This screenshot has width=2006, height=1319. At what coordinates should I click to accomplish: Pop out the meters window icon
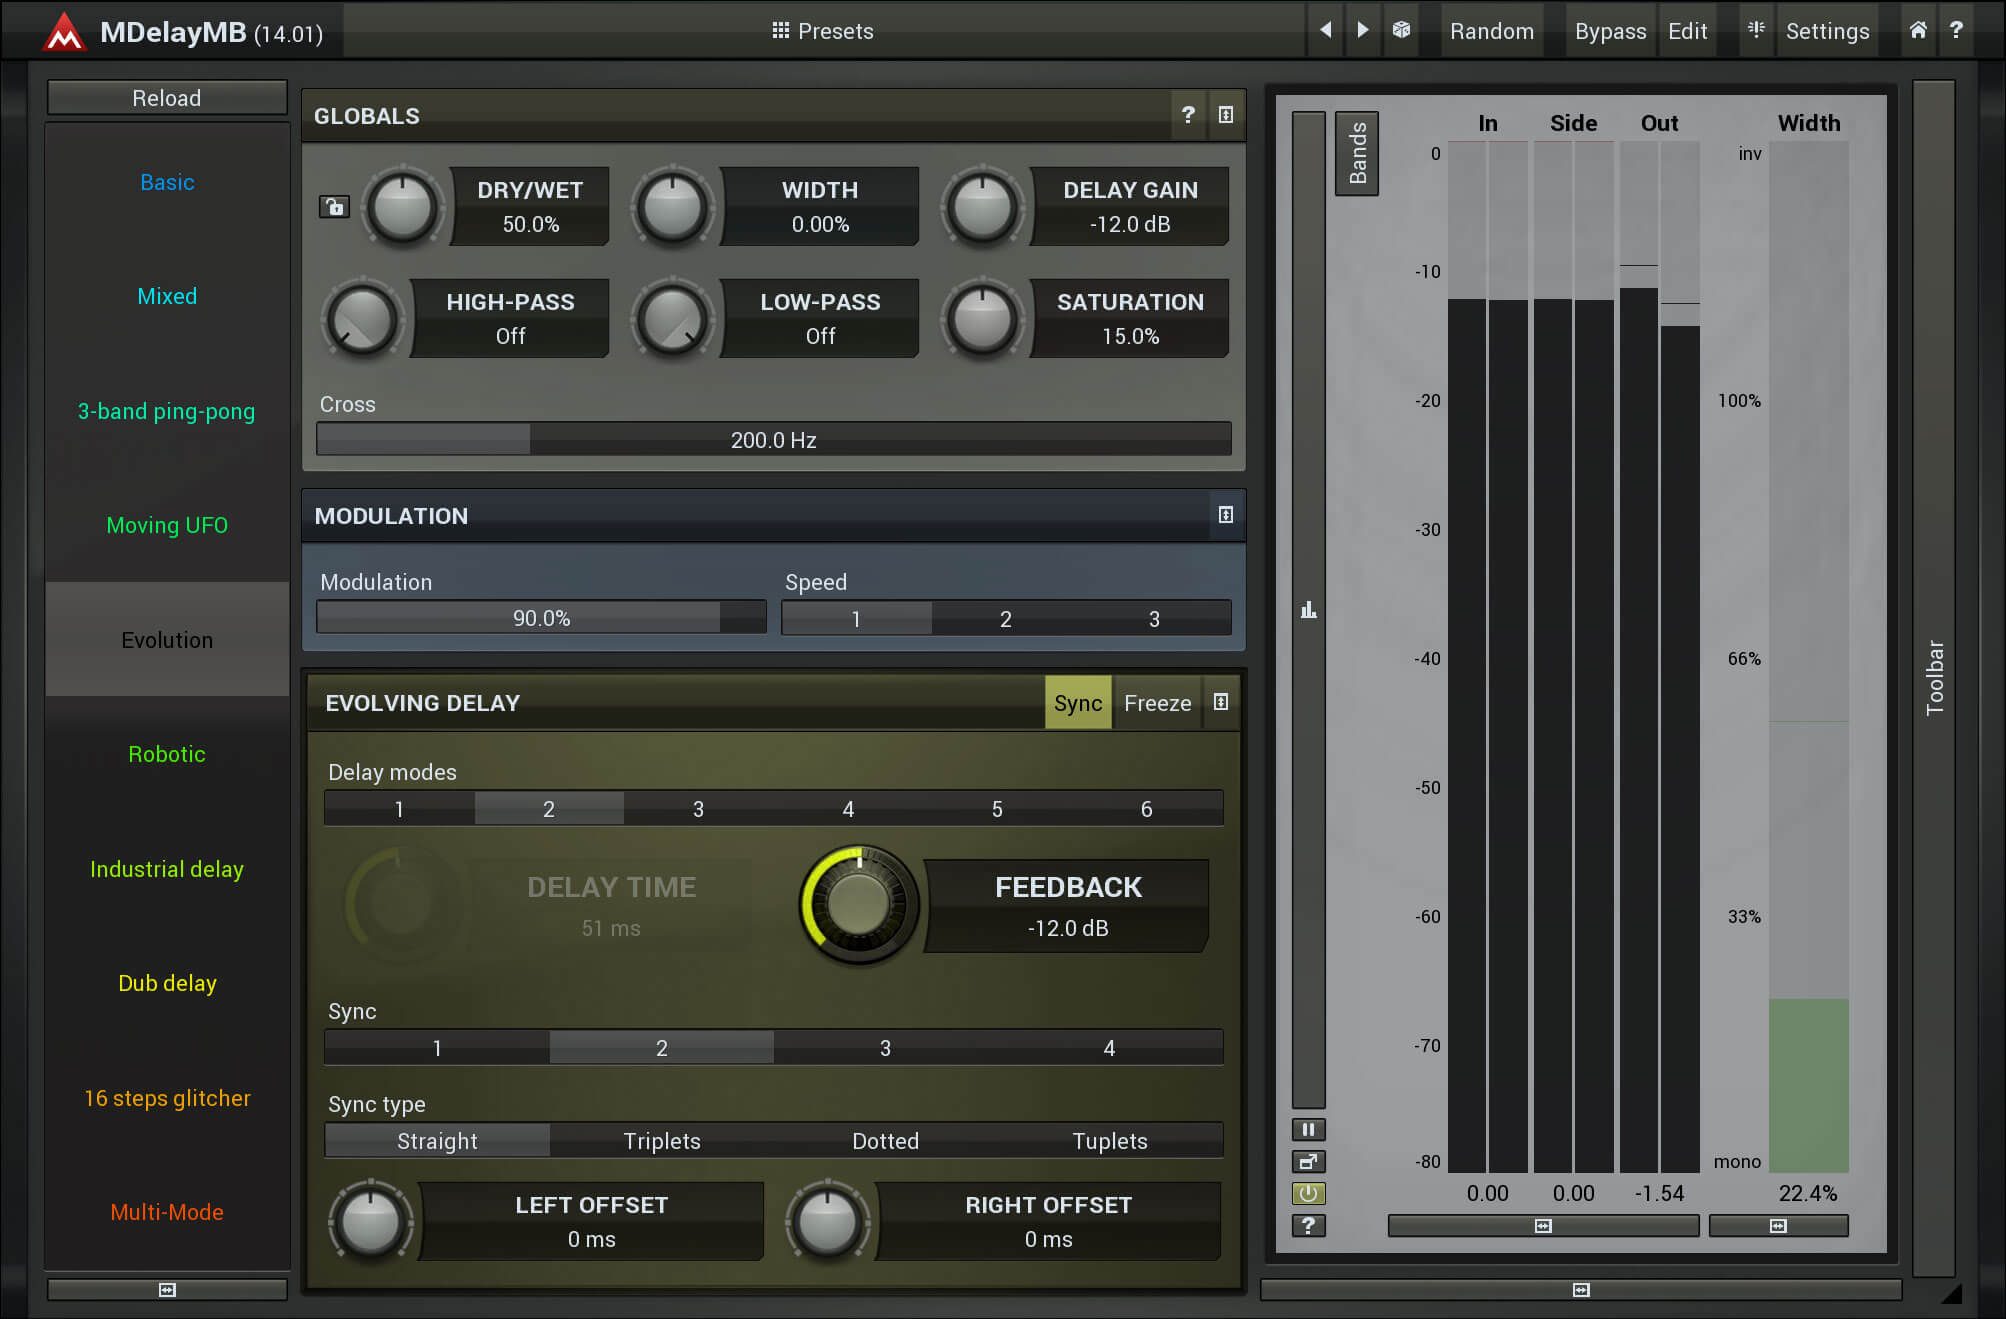[x=1308, y=1161]
